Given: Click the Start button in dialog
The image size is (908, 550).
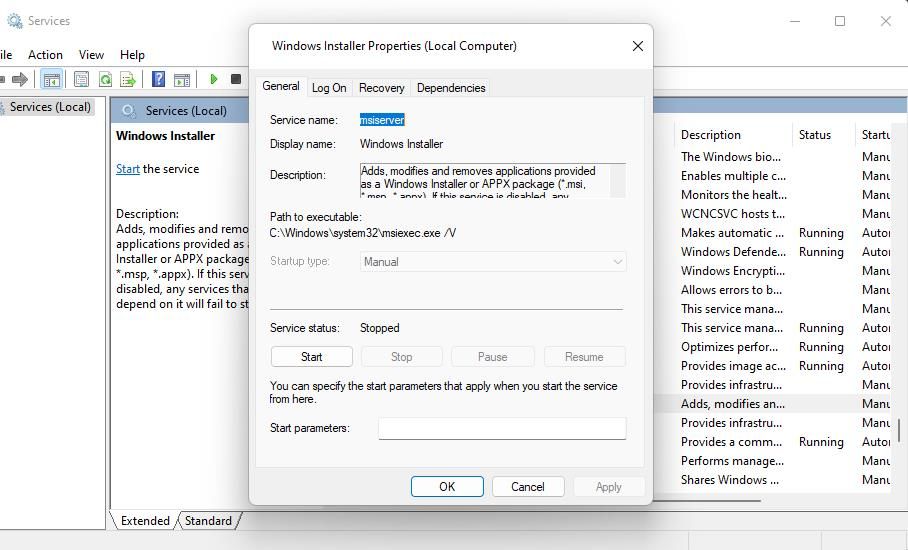Looking at the screenshot, I should [312, 357].
